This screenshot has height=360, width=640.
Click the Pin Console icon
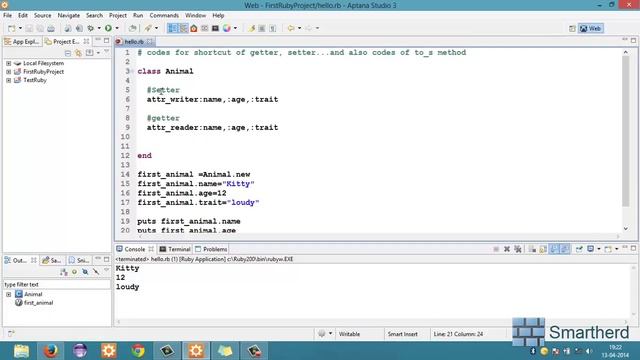click(579, 249)
